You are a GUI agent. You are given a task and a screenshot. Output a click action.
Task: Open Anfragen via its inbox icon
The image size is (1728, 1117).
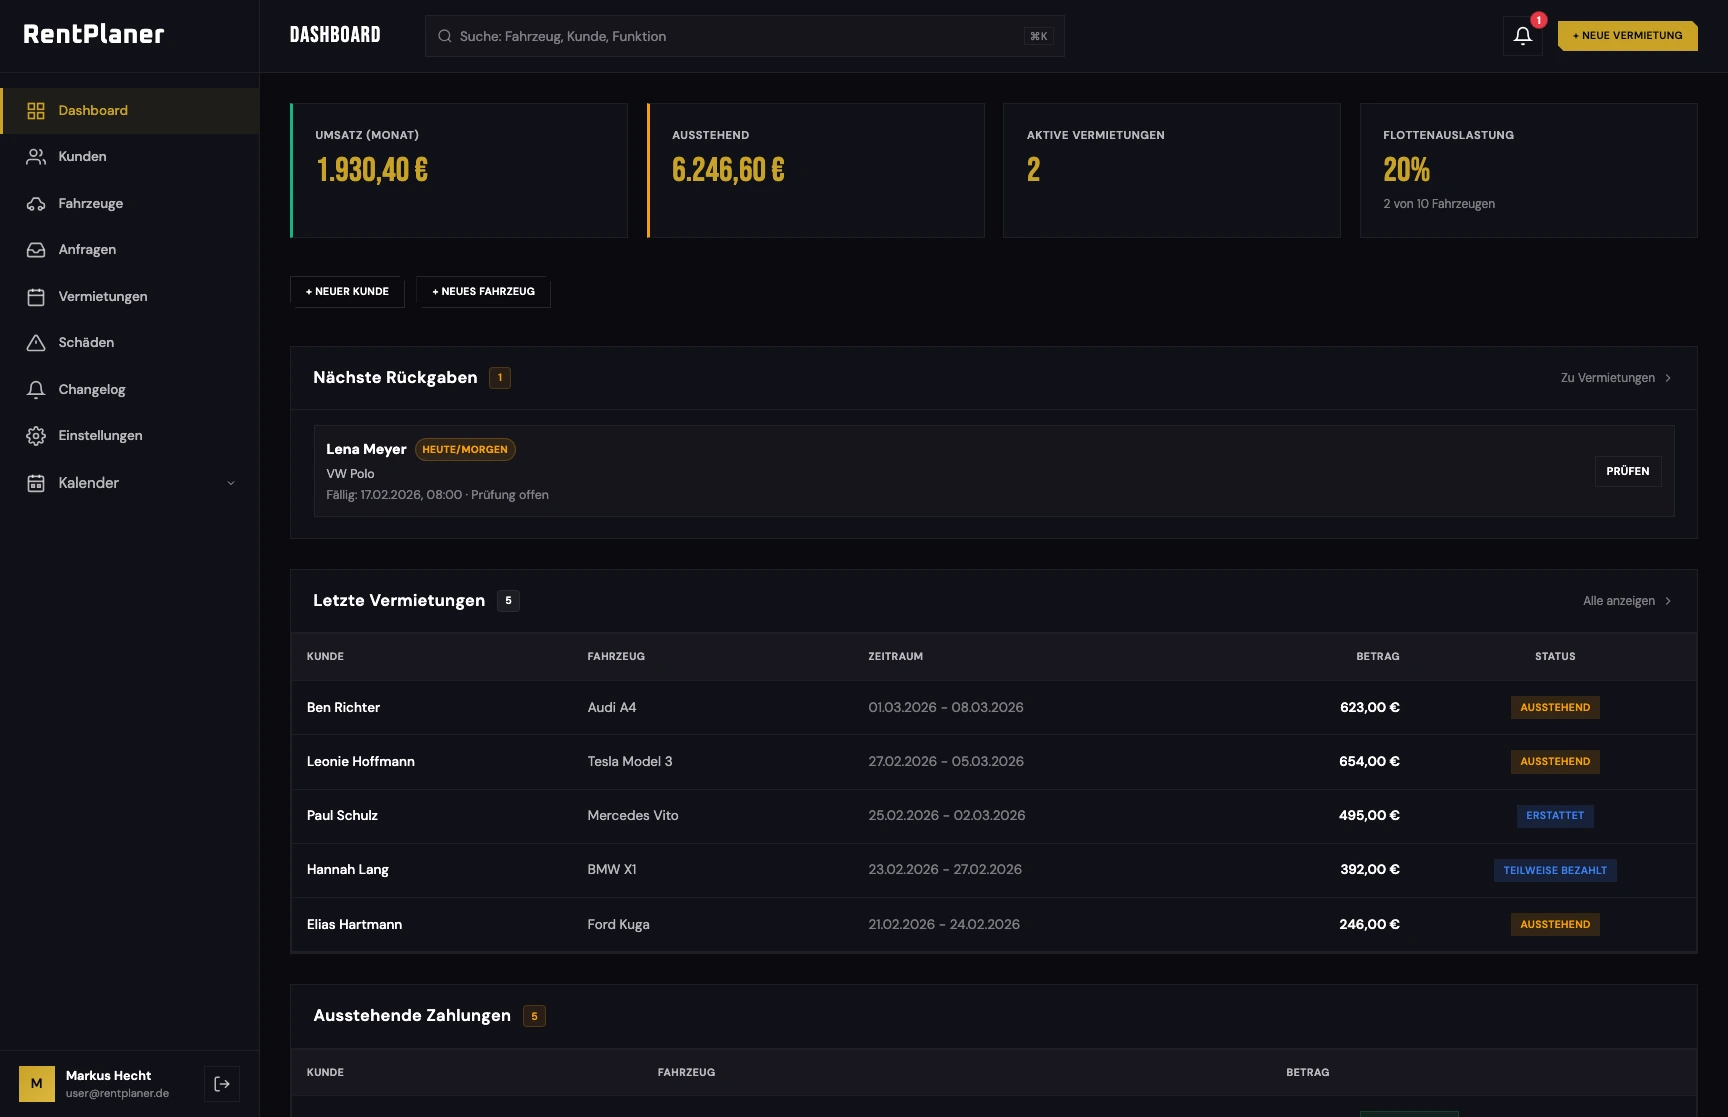coord(36,249)
